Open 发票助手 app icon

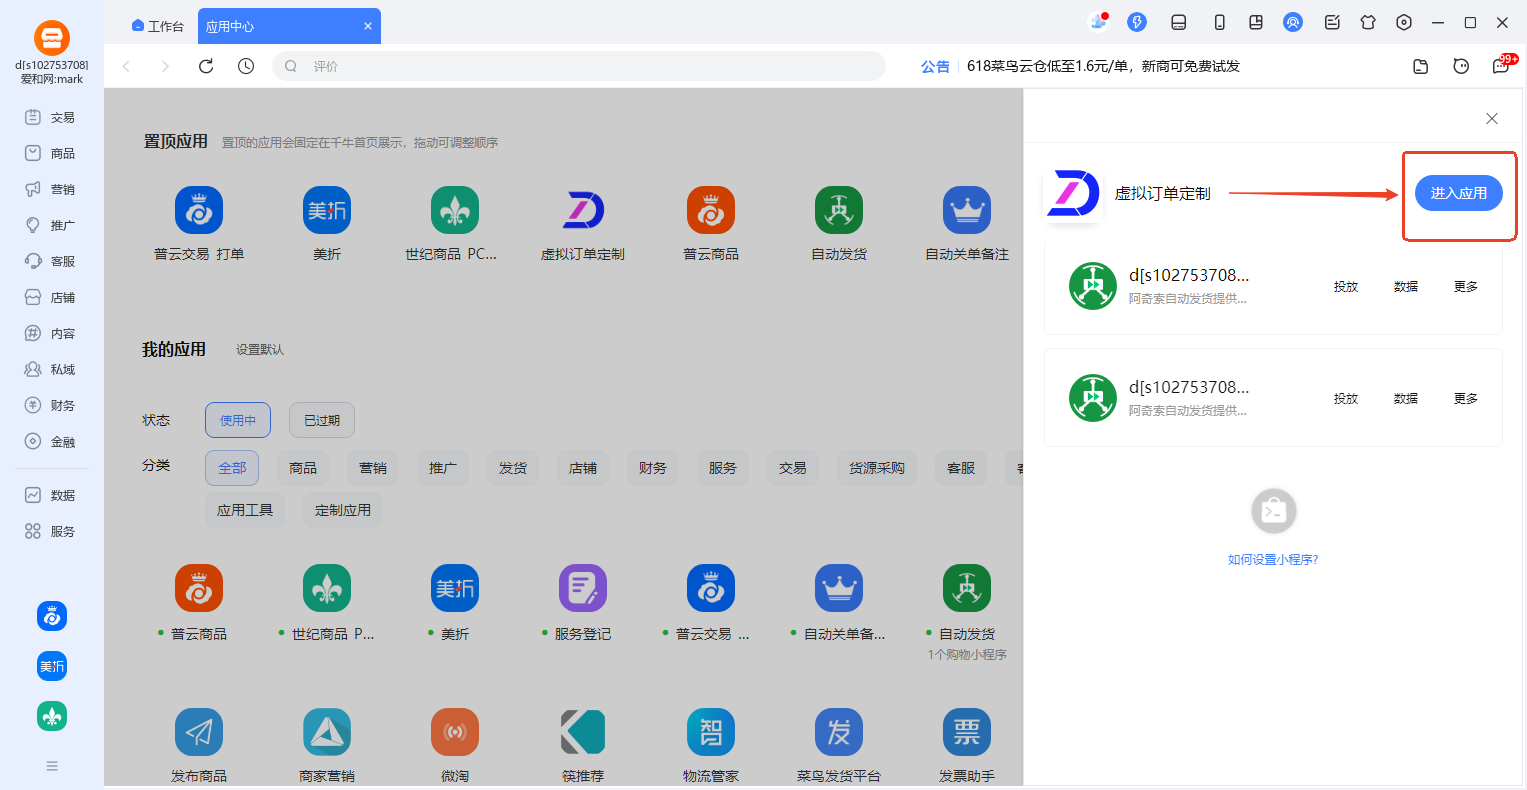coord(967,732)
